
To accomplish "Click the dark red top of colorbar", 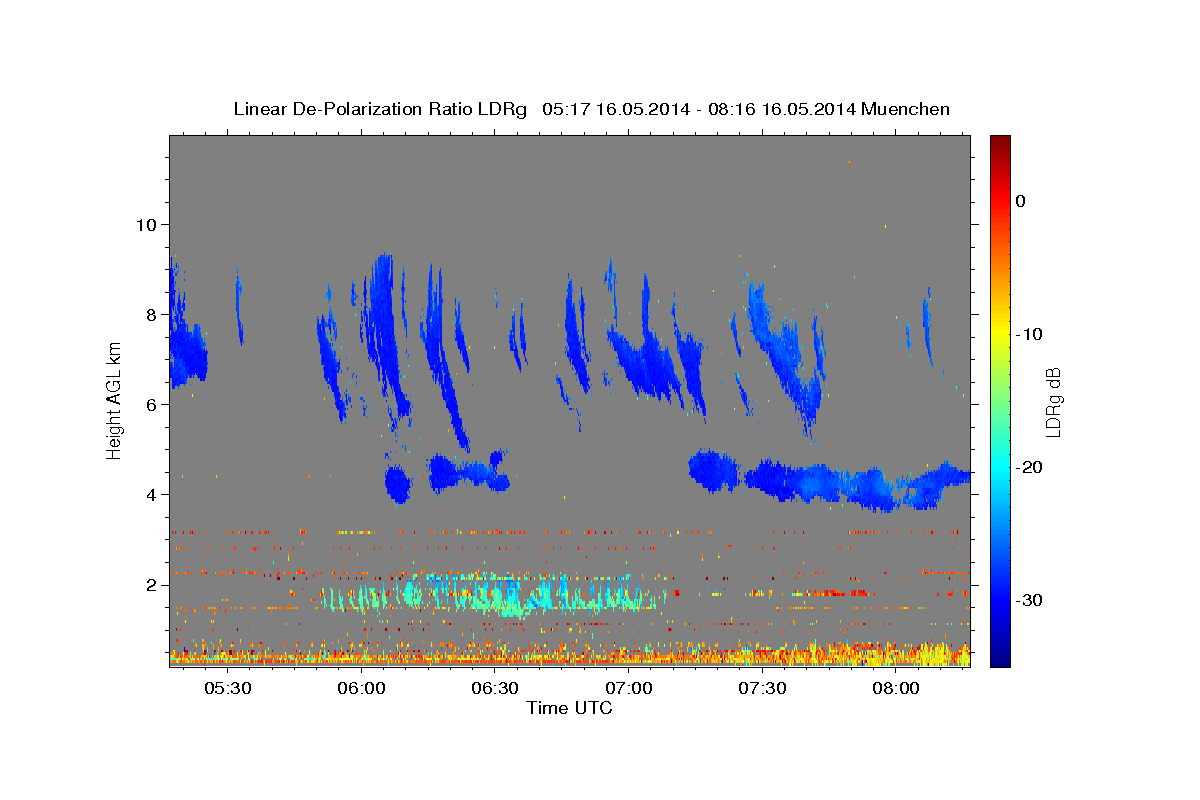I will [x=1000, y=142].
